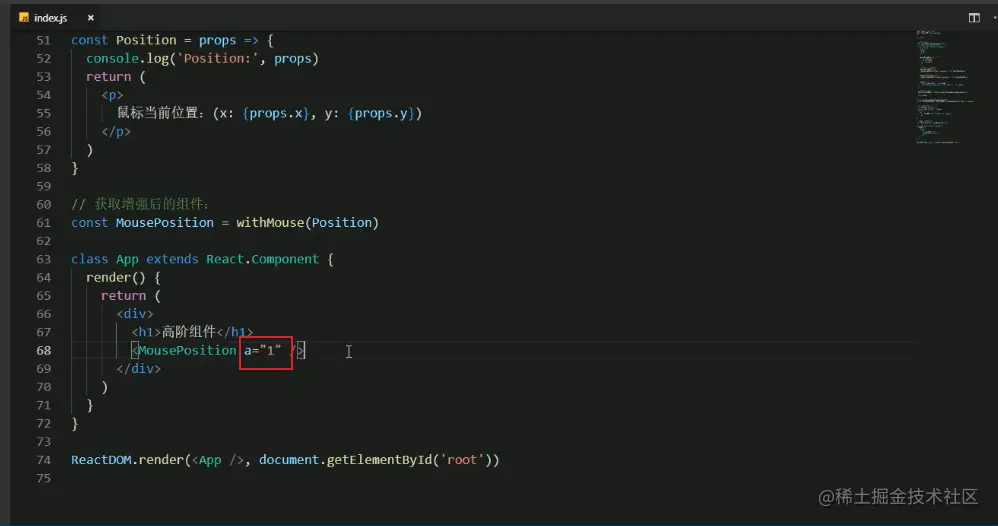This screenshot has height=526, width=998.
Task: Click the 'Position:' string on line 52
Action: 218,59
